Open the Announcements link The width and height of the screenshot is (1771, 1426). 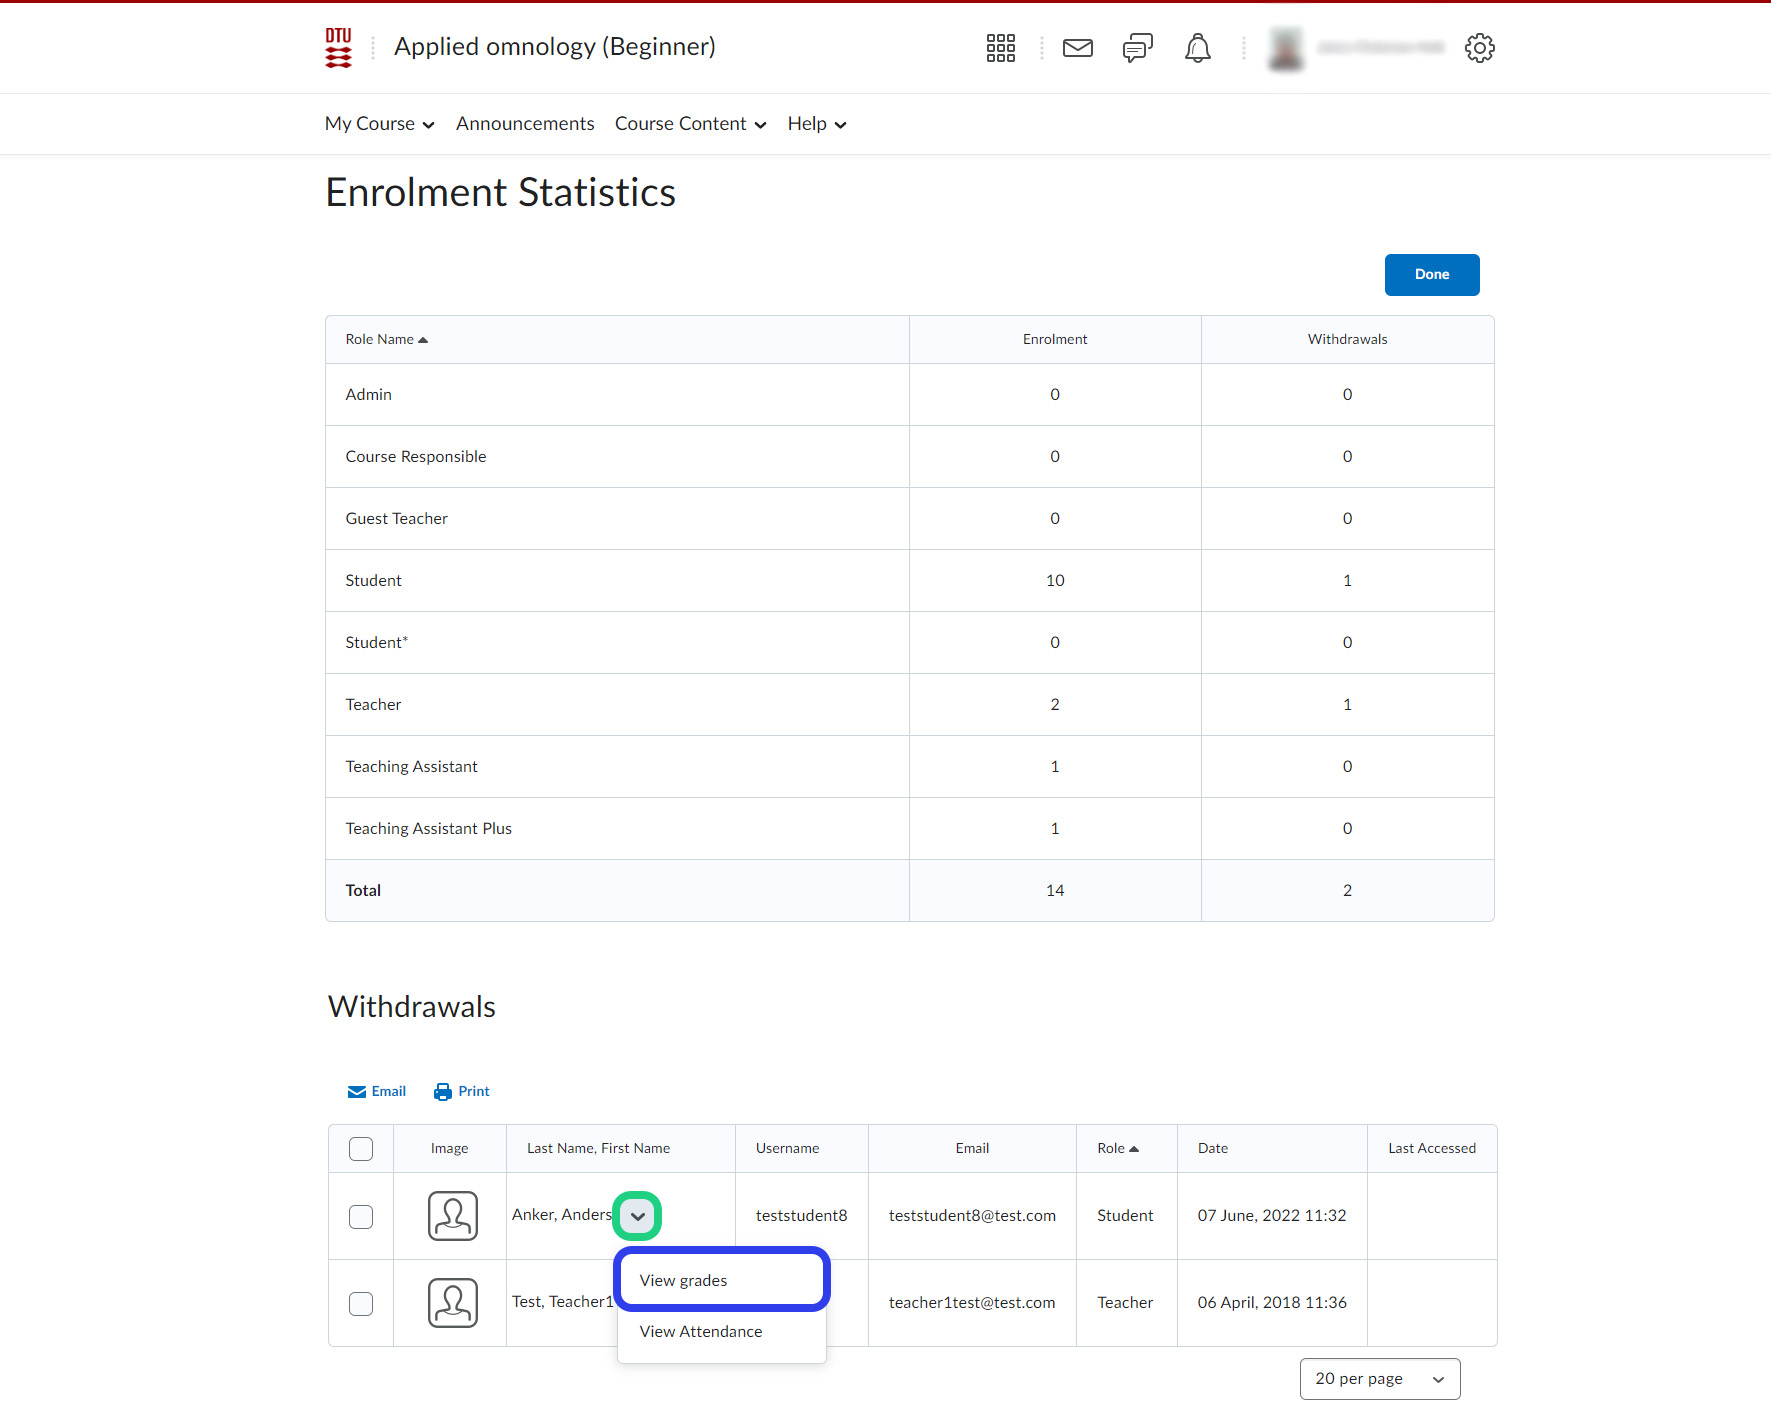(x=525, y=124)
